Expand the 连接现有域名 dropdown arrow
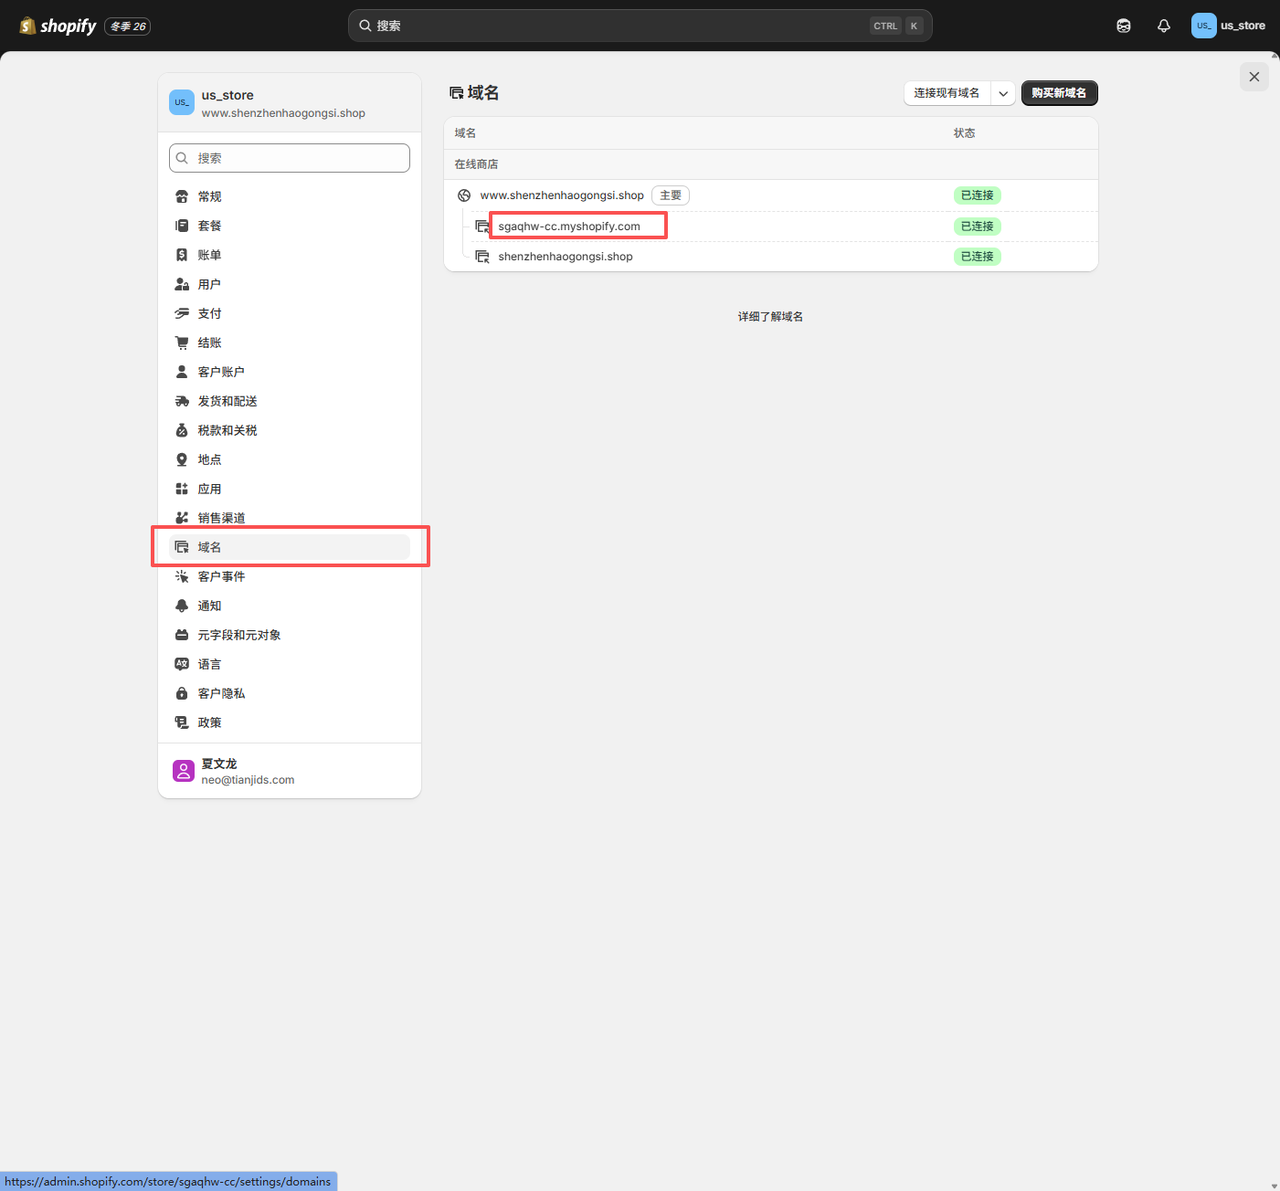The image size is (1280, 1191). click(1003, 93)
